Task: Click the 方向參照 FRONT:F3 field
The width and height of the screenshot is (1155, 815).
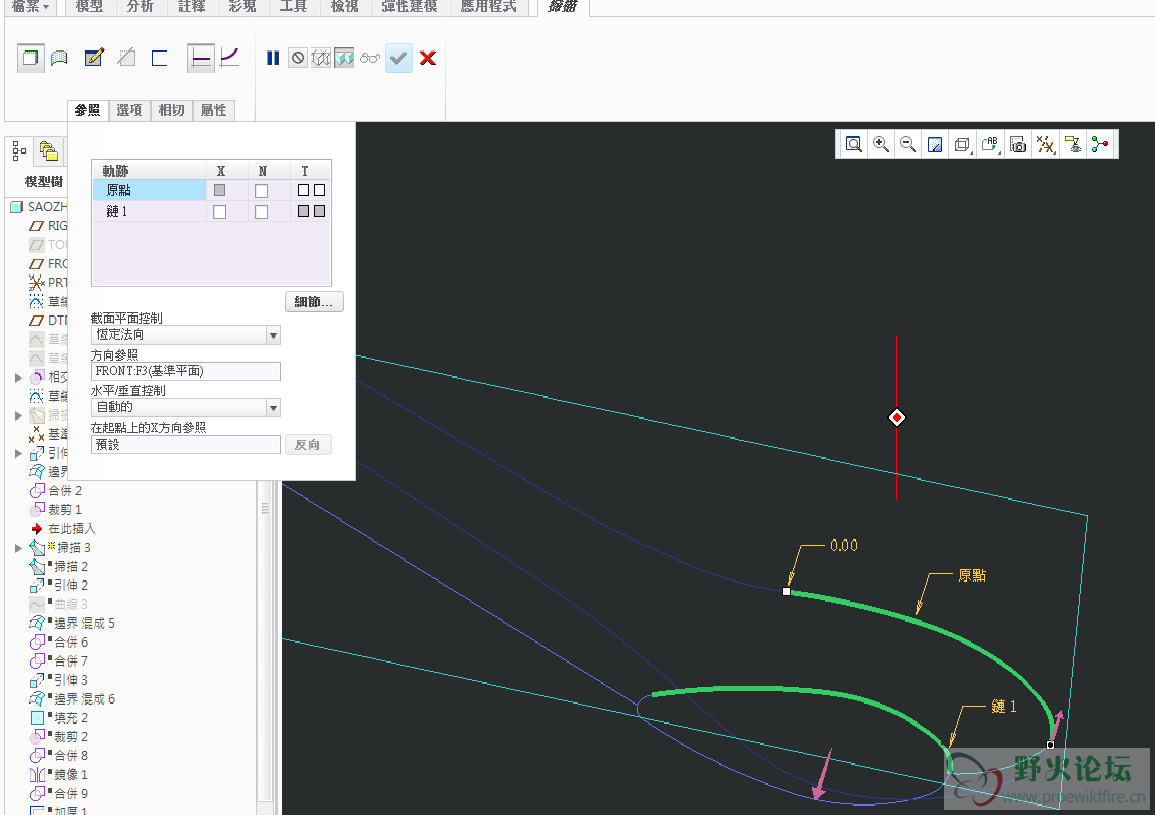Action: [186, 371]
